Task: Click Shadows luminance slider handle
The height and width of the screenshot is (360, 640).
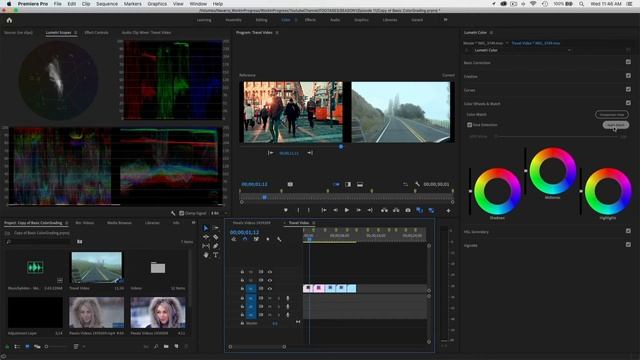Action: point(470,191)
